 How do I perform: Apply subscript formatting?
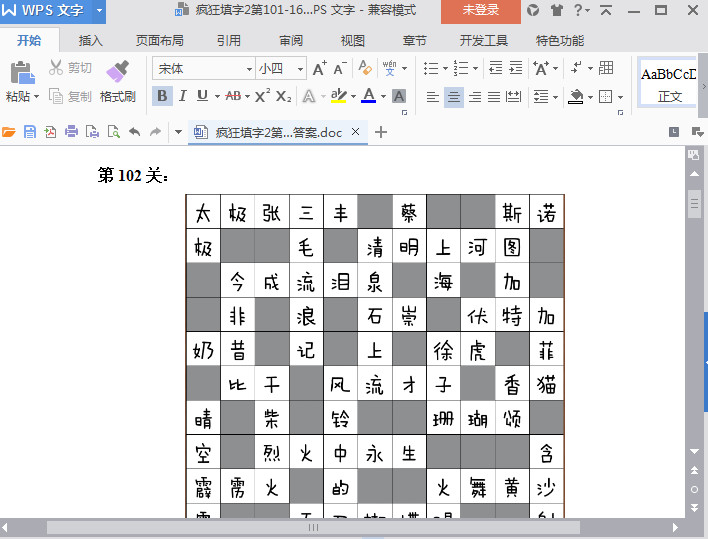click(284, 96)
